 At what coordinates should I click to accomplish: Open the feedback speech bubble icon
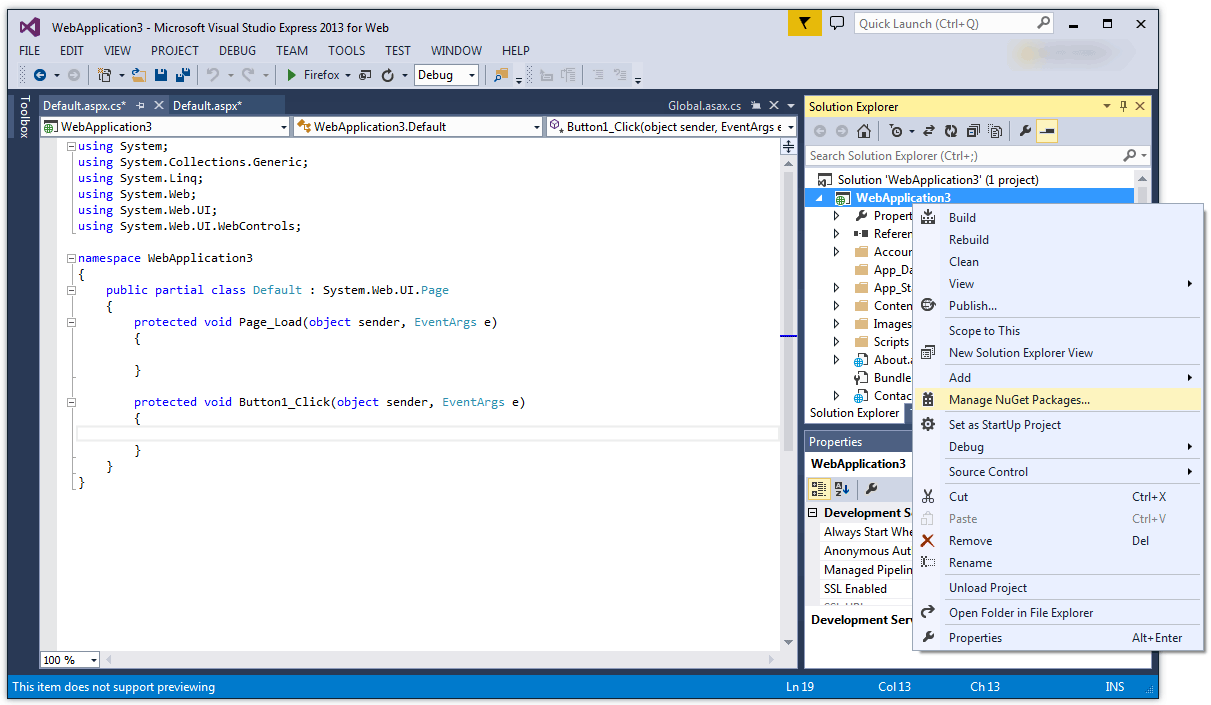(837, 23)
